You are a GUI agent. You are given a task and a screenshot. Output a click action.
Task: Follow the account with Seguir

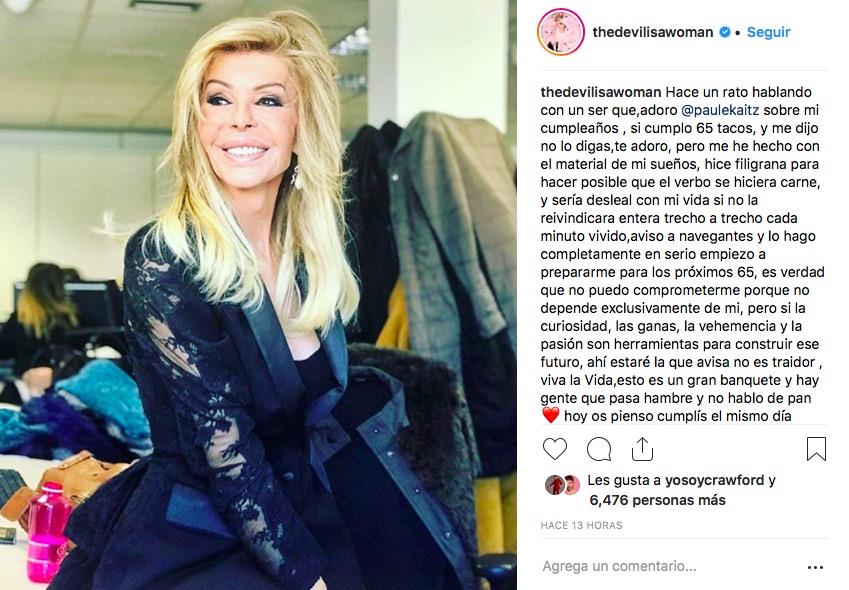point(768,32)
